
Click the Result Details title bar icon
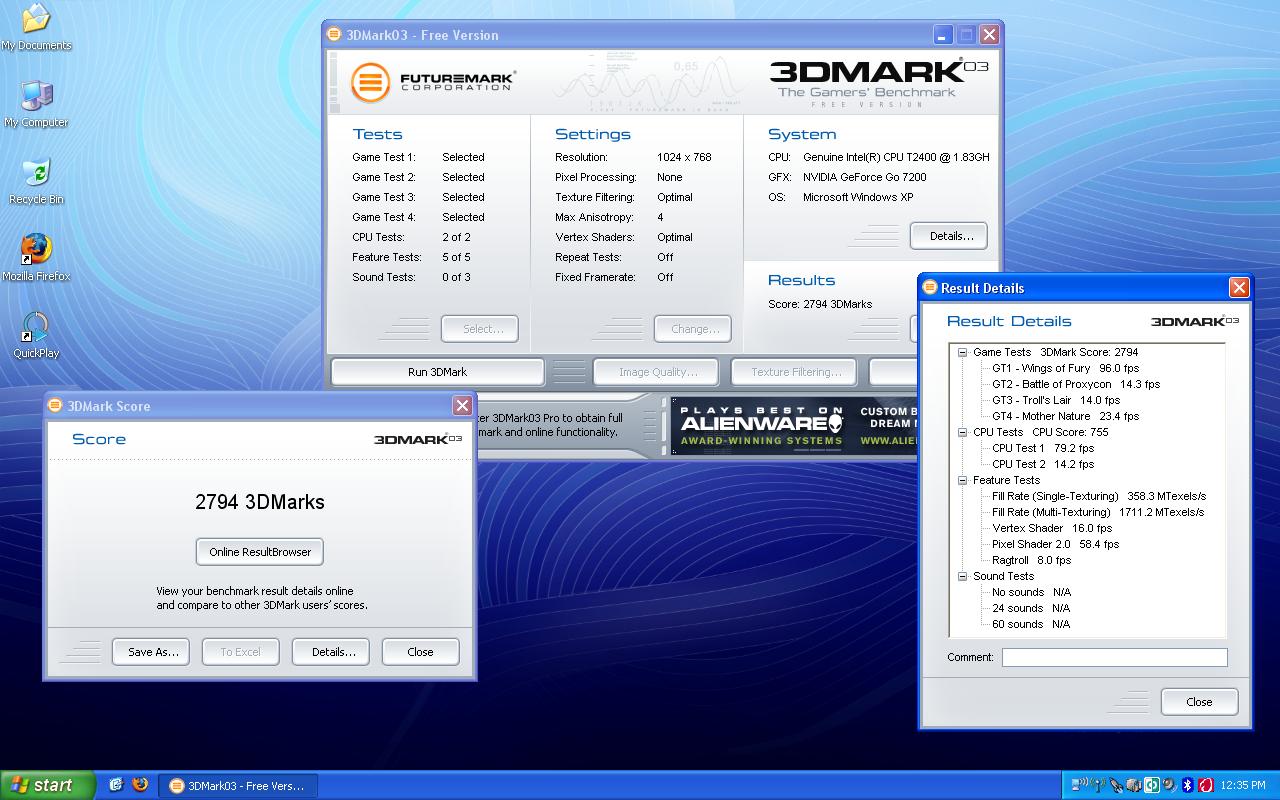pyautogui.click(x=930, y=287)
